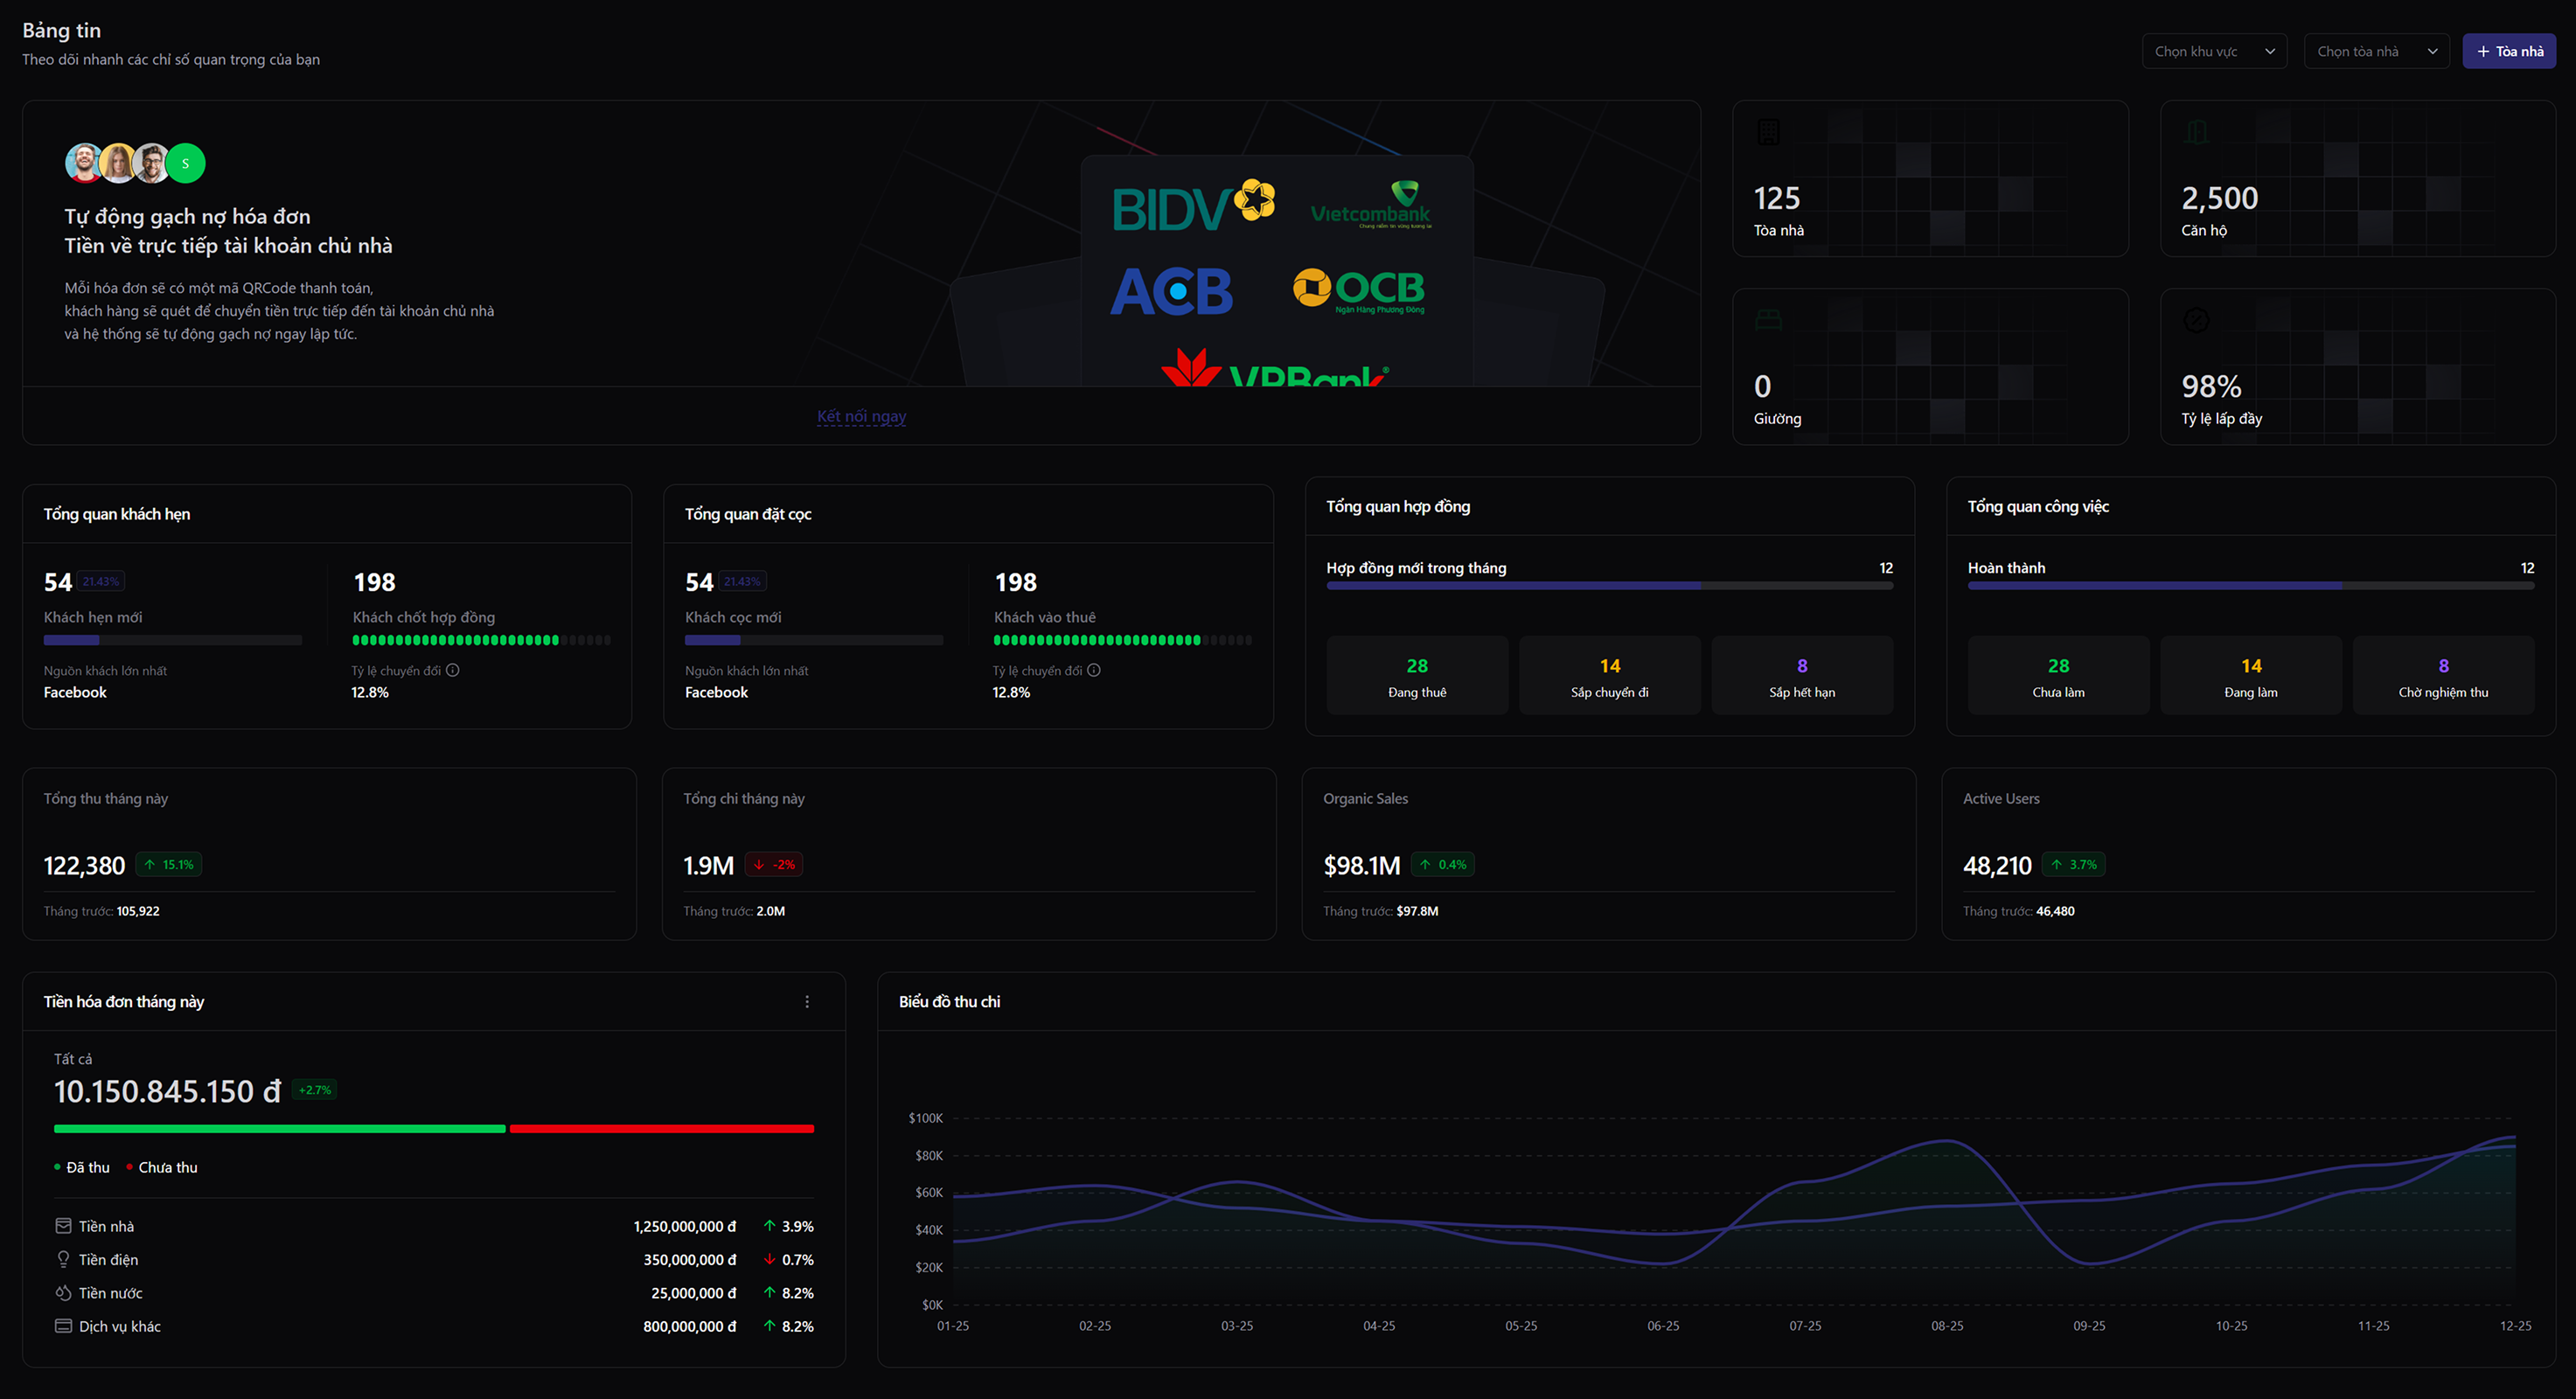Open the Chọn khu vực dropdown
Screen dimensions: 2576x1399
[x=2213, y=51]
